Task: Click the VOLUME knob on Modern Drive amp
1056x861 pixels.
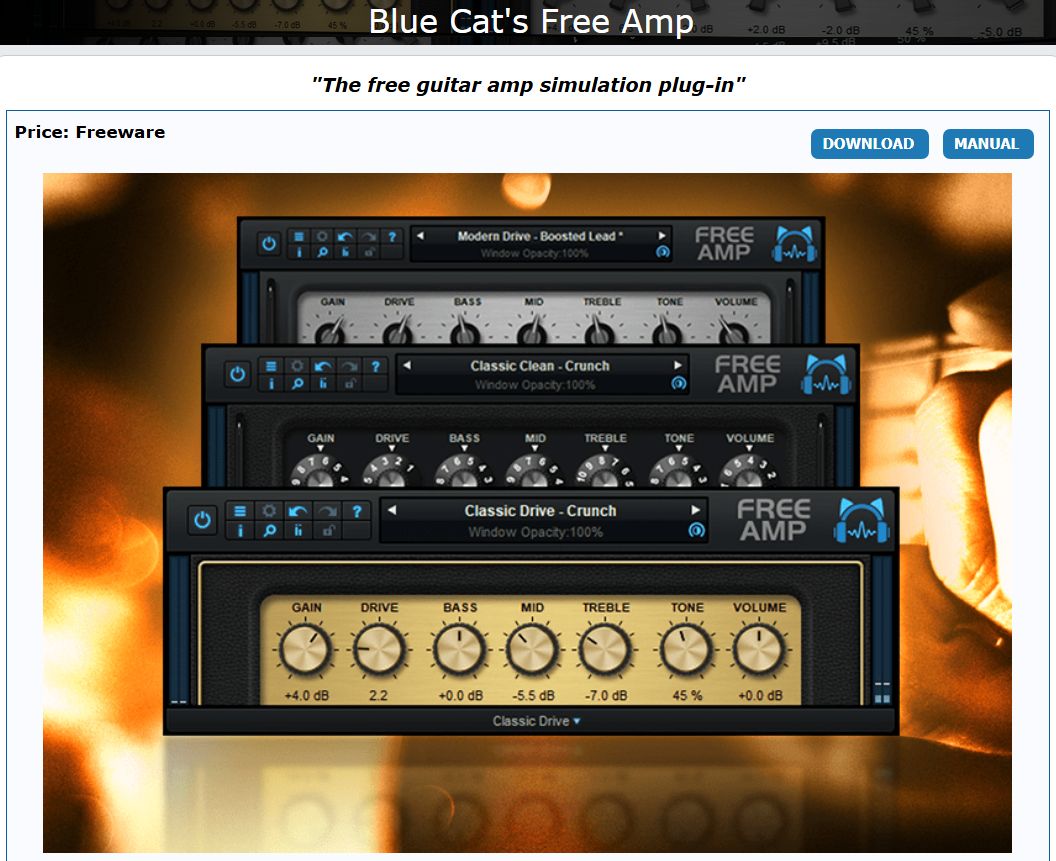Action: (734, 331)
